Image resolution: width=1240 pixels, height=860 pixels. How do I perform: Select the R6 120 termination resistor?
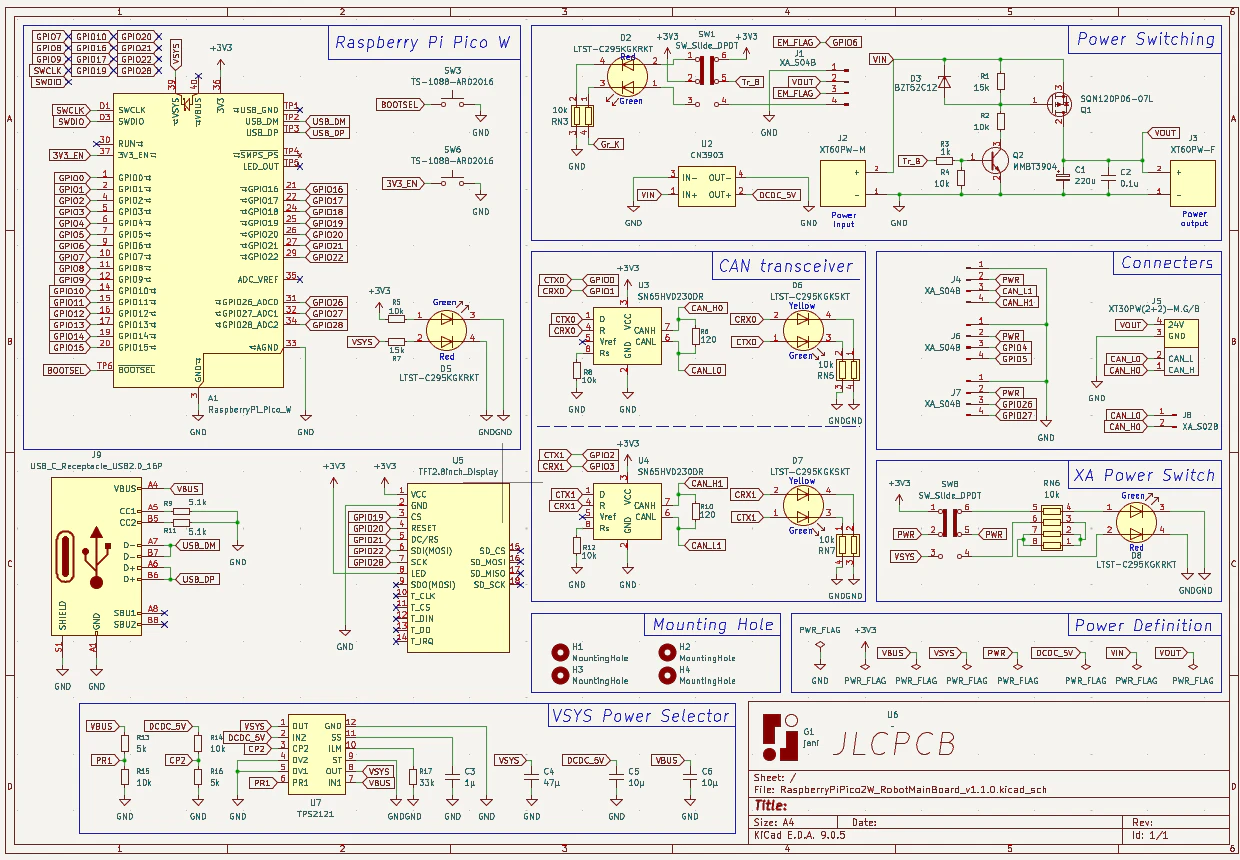[695, 336]
